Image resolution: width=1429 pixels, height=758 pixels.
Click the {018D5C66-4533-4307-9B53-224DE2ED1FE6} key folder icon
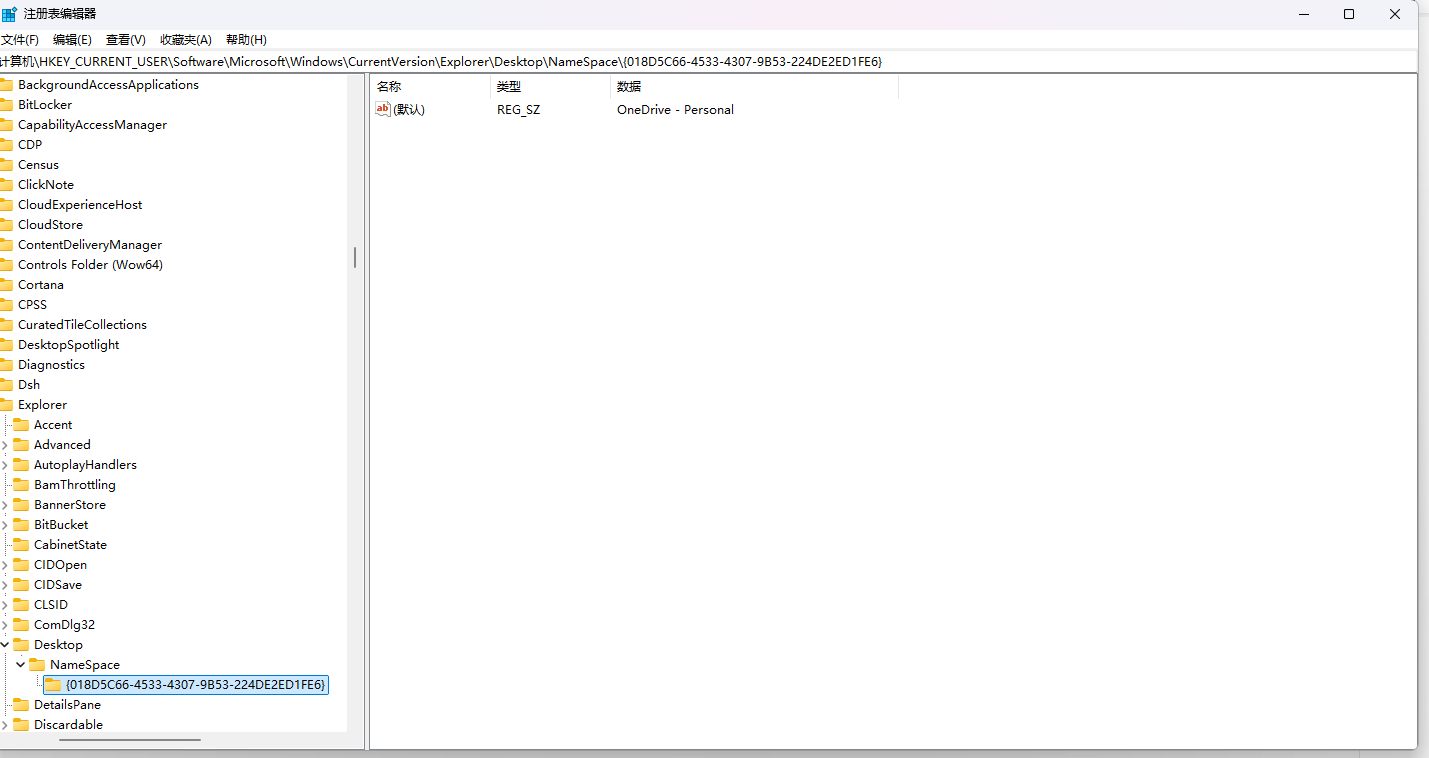tap(52, 685)
